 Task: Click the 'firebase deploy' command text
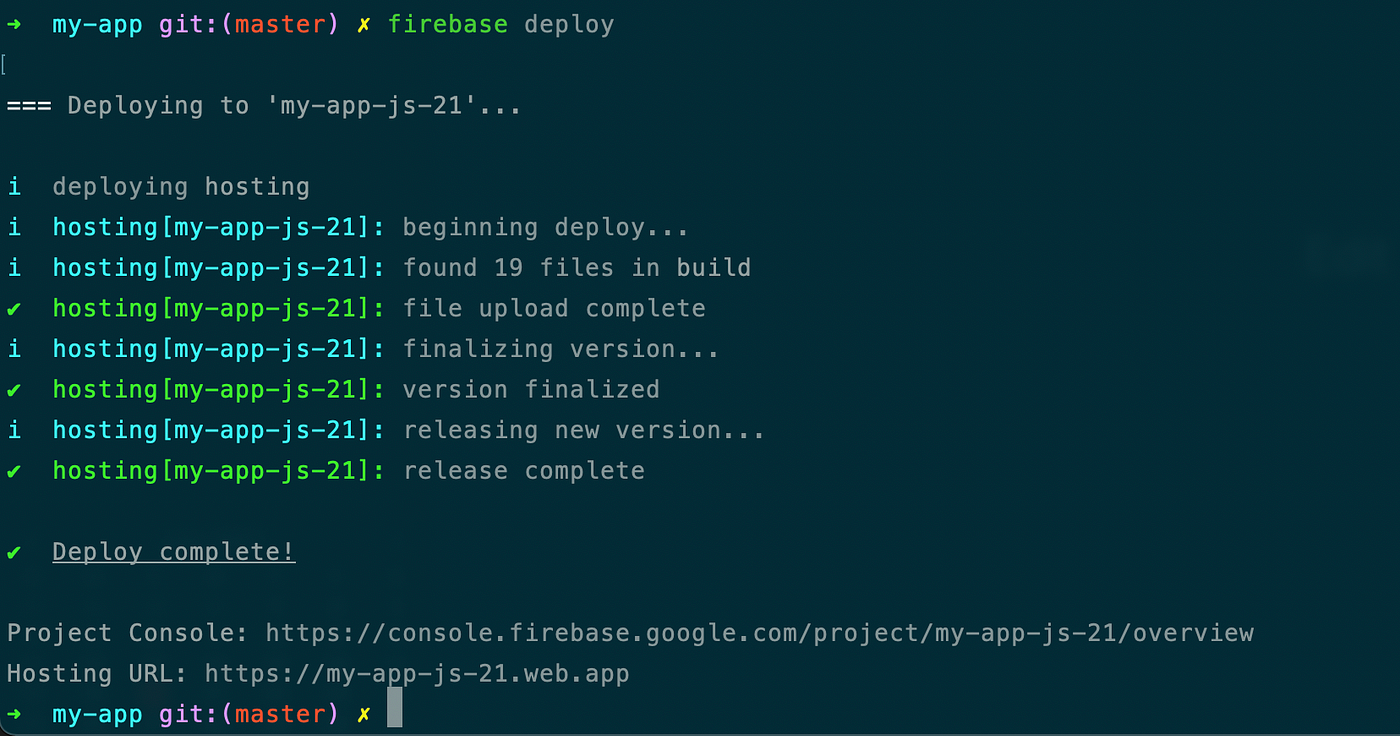coord(503,24)
